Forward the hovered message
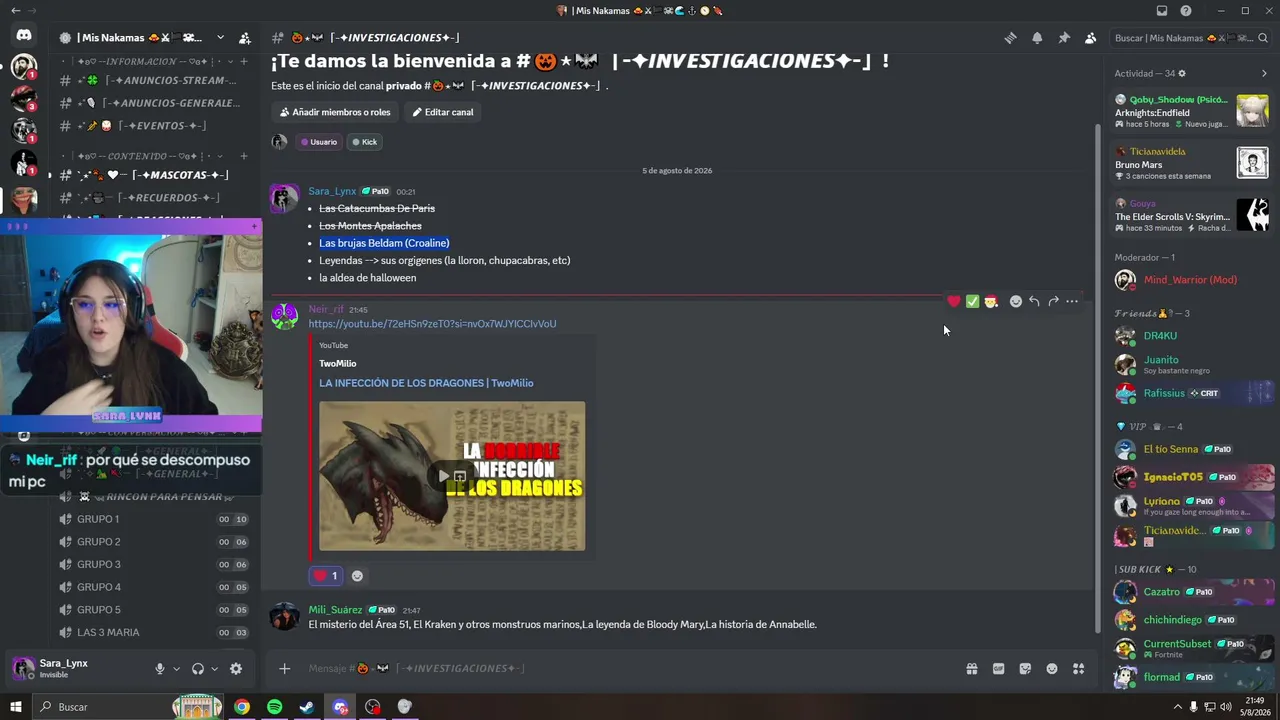 1053,301
